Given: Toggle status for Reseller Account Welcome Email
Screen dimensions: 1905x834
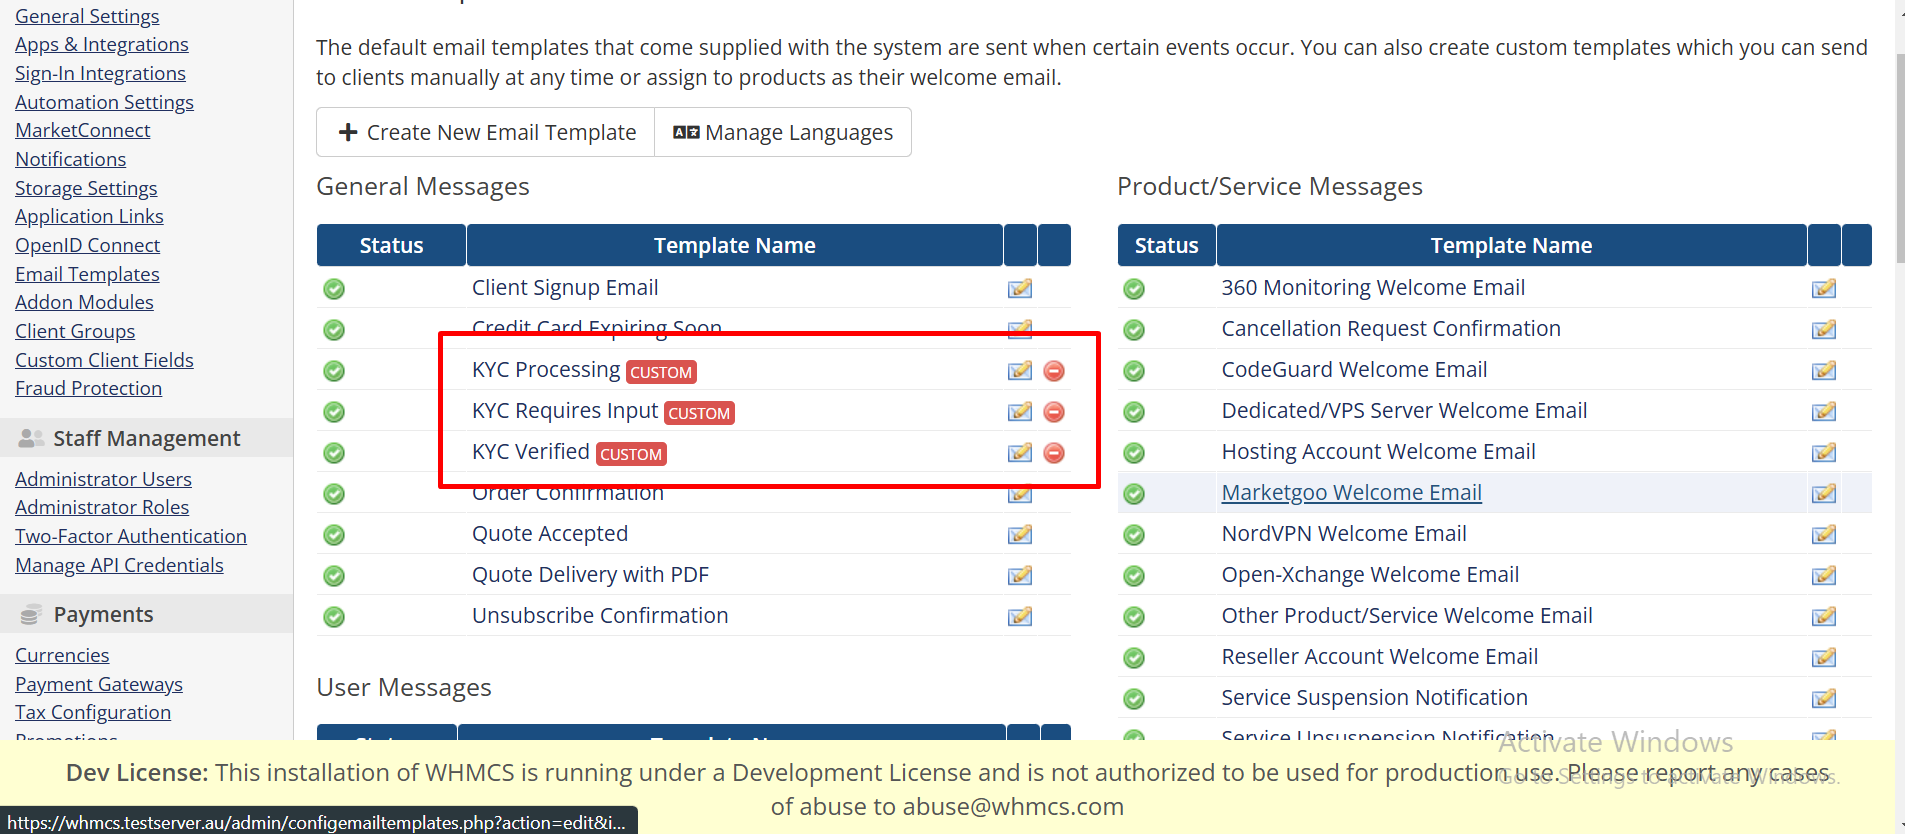Looking at the screenshot, I should pyautogui.click(x=1134, y=658).
